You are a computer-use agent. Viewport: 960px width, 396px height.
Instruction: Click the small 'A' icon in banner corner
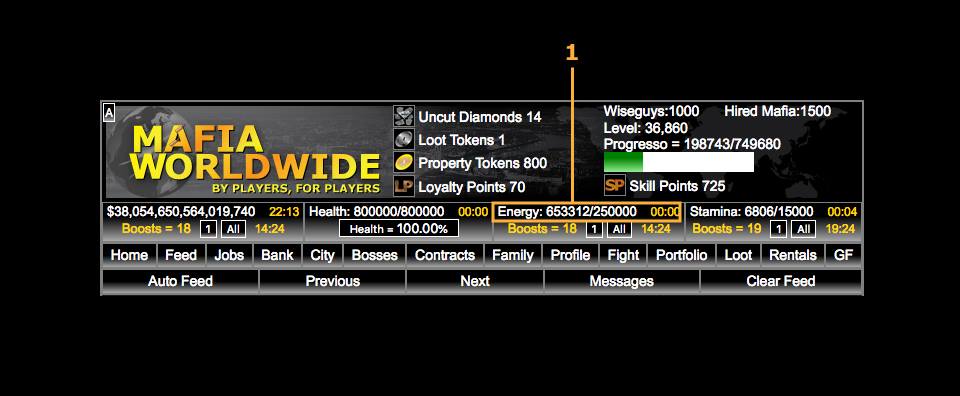click(109, 113)
